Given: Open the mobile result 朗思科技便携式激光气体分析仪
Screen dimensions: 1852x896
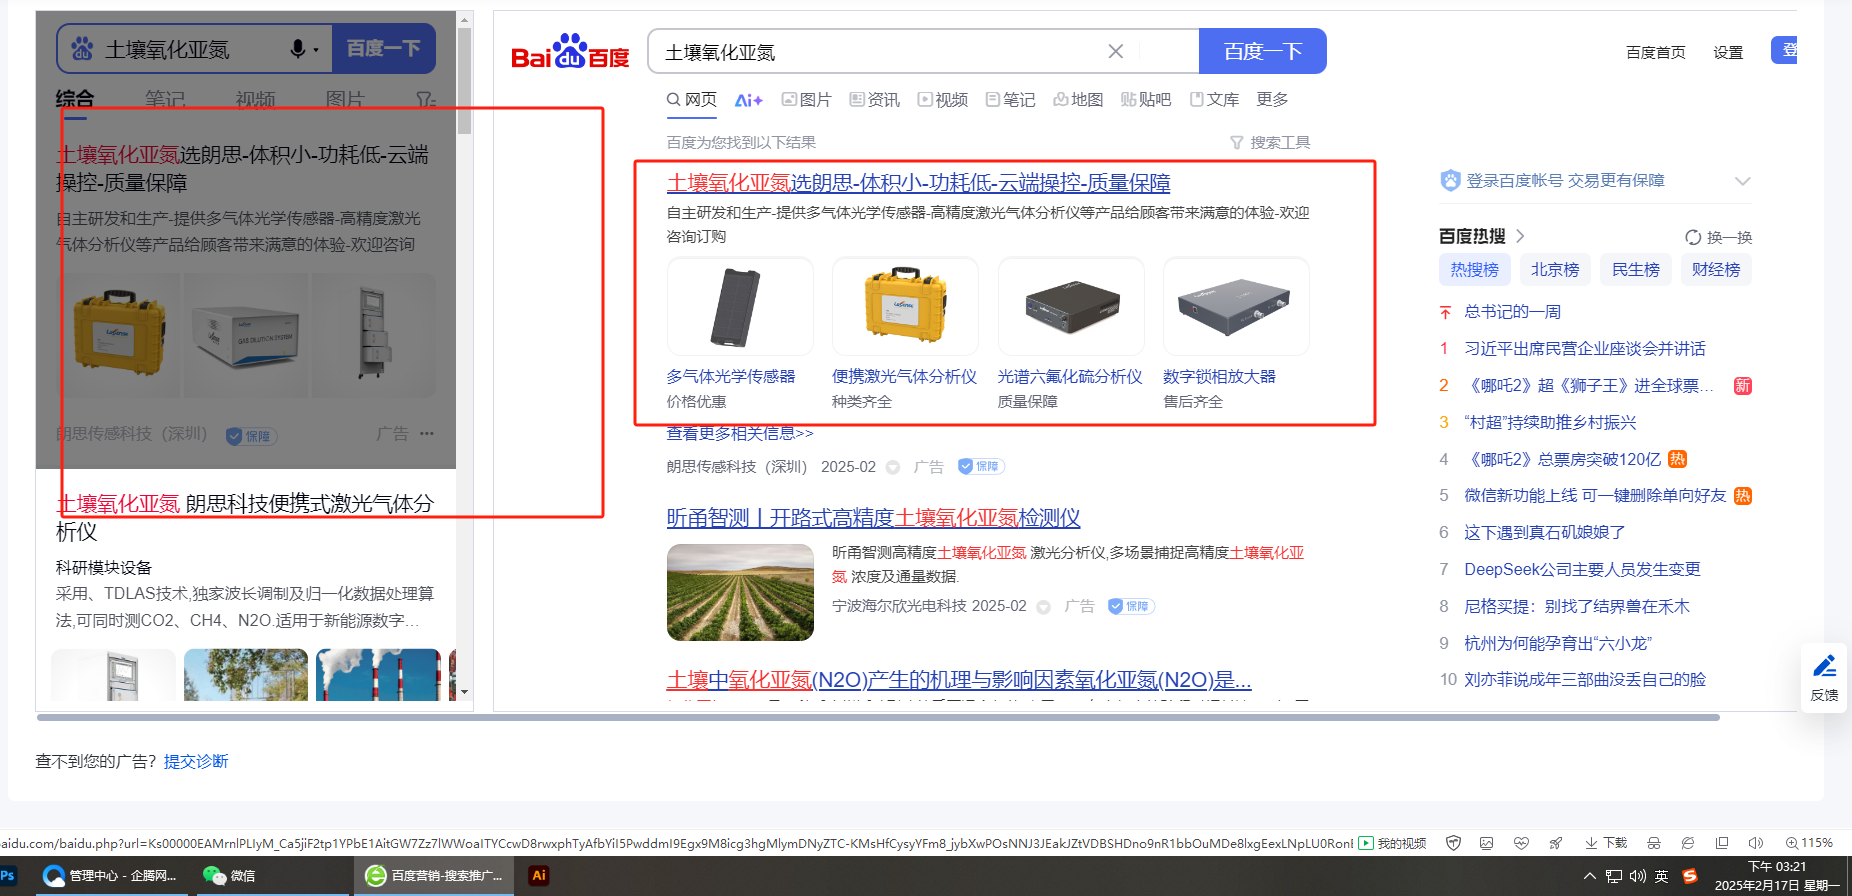Looking at the screenshot, I should click(245, 517).
